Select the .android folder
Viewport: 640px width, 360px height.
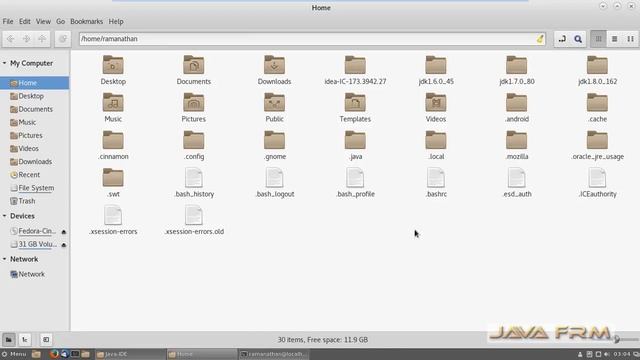pyautogui.click(x=517, y=108)
